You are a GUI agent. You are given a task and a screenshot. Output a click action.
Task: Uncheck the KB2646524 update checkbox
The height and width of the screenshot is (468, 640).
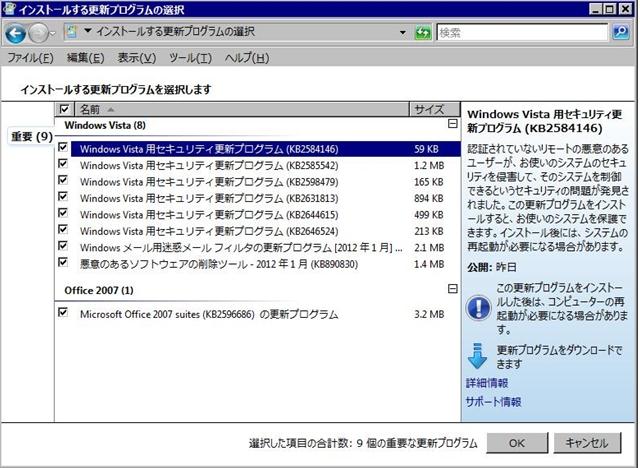pos(63,229)
